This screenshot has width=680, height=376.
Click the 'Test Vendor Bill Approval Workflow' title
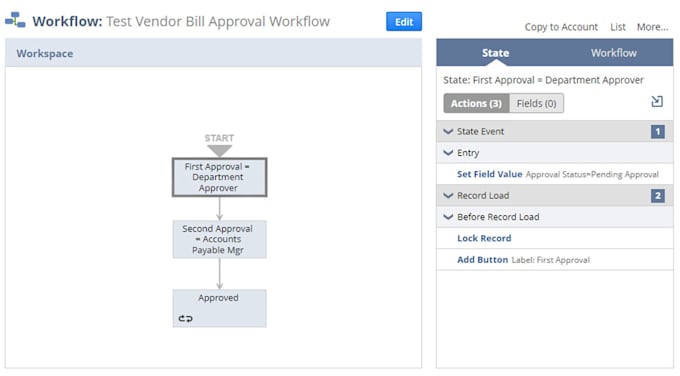click(218, 21)
